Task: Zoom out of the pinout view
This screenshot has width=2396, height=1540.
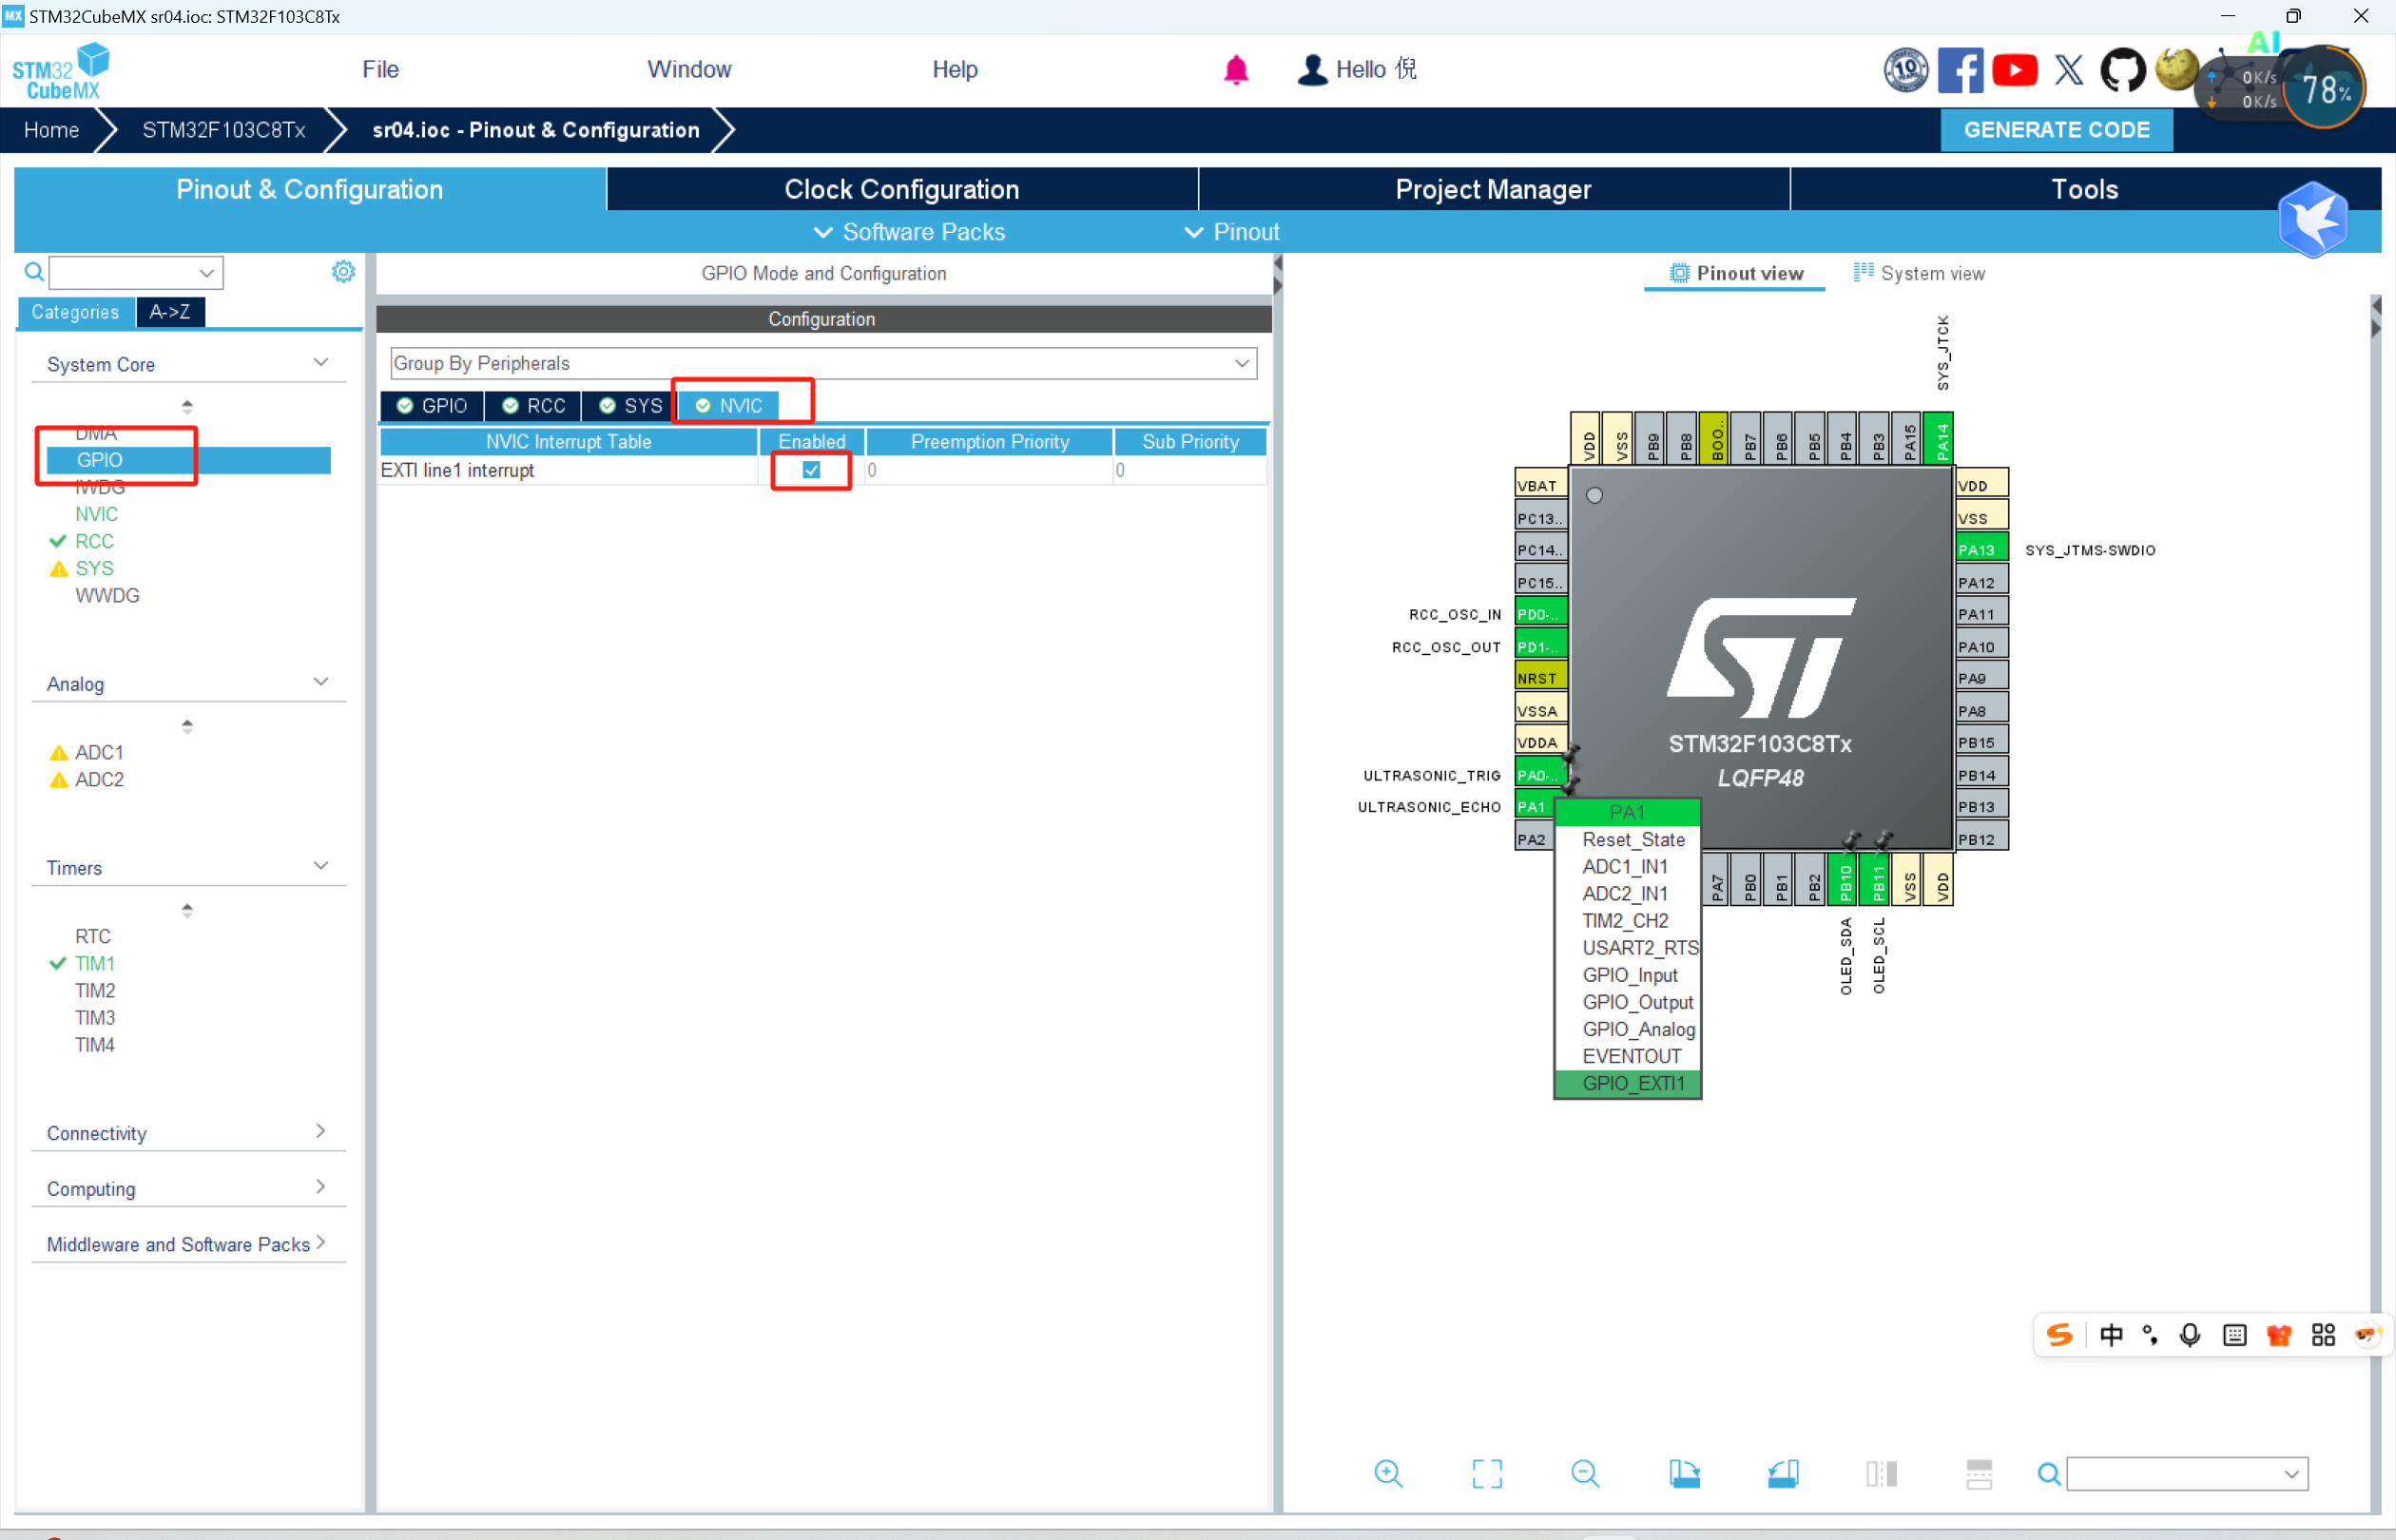Action: point(1585,1473)
